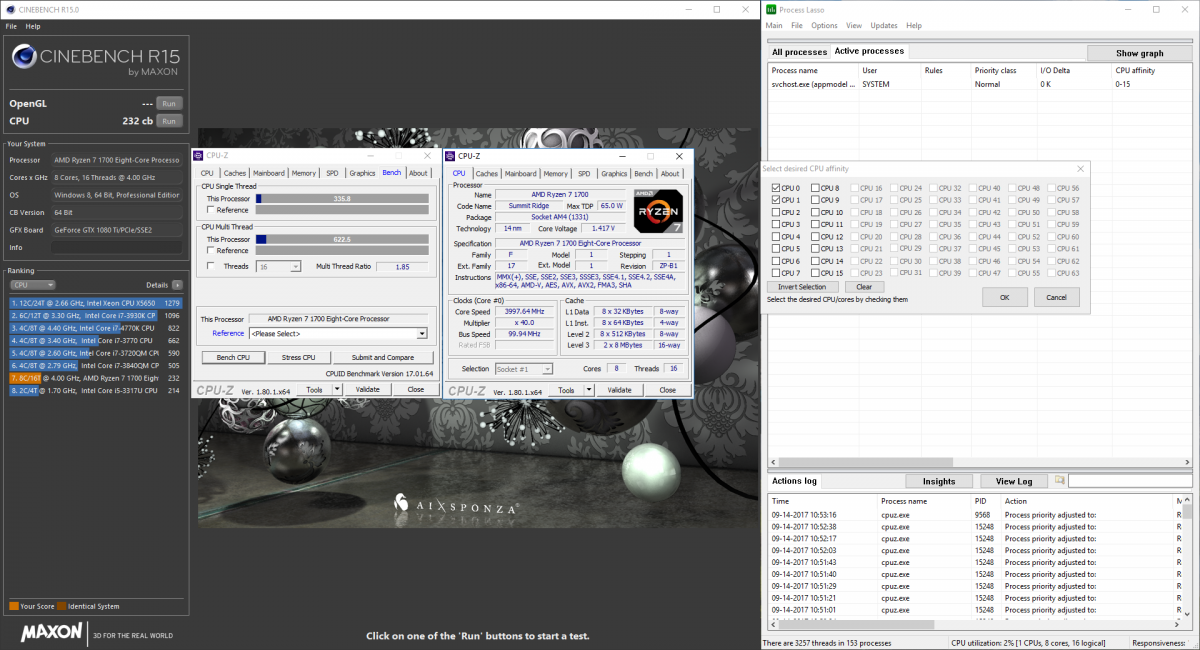
Task: Open the Cinebench File menu
Action: (x=11, y=26)
